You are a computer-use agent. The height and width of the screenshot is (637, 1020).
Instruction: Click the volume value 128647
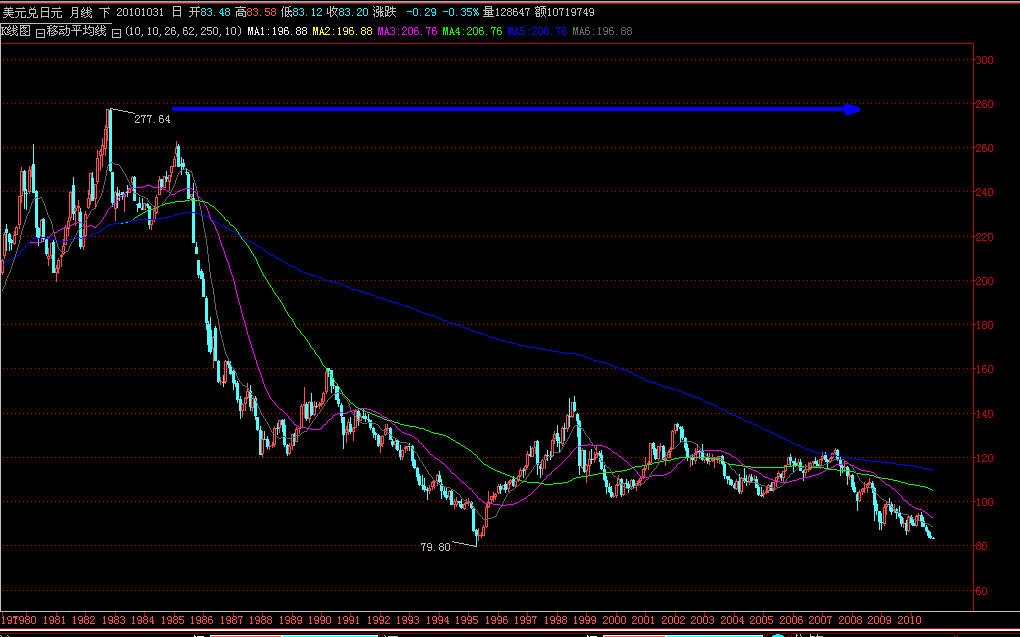[x=513, y=12]
